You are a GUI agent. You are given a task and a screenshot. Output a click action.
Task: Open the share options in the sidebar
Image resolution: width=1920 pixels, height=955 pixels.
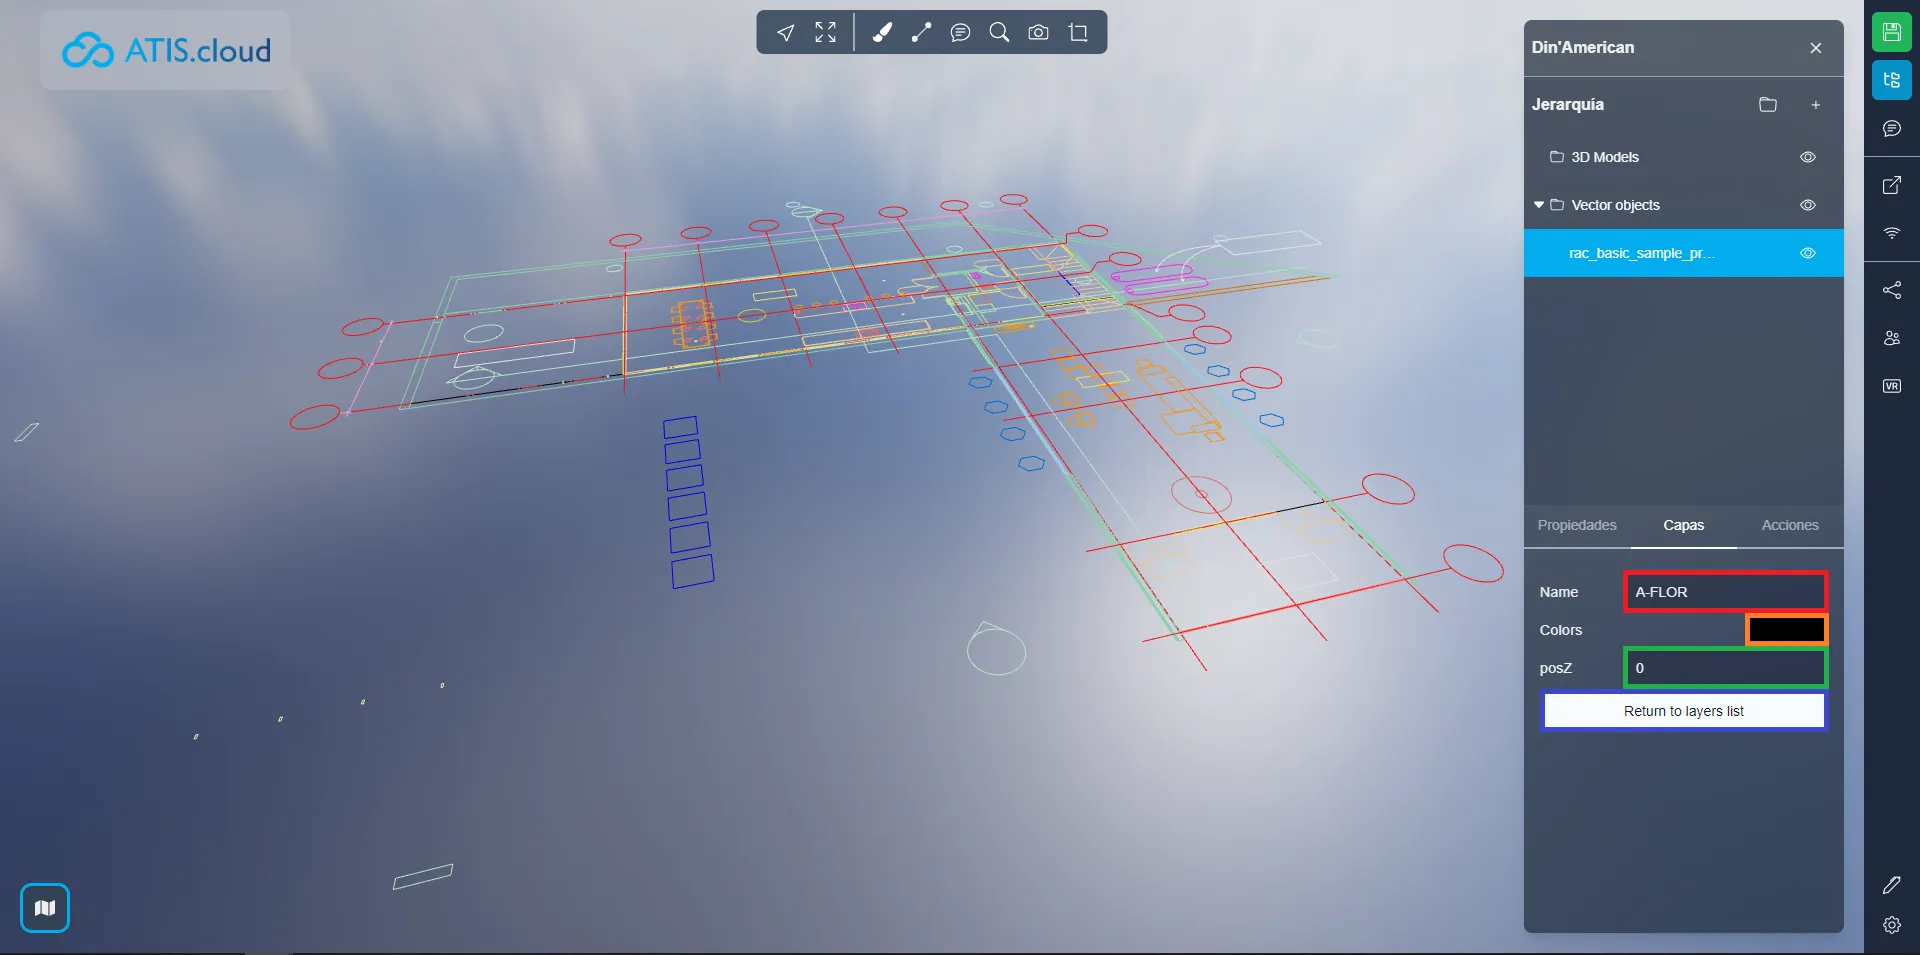[x=1891, y=290]
